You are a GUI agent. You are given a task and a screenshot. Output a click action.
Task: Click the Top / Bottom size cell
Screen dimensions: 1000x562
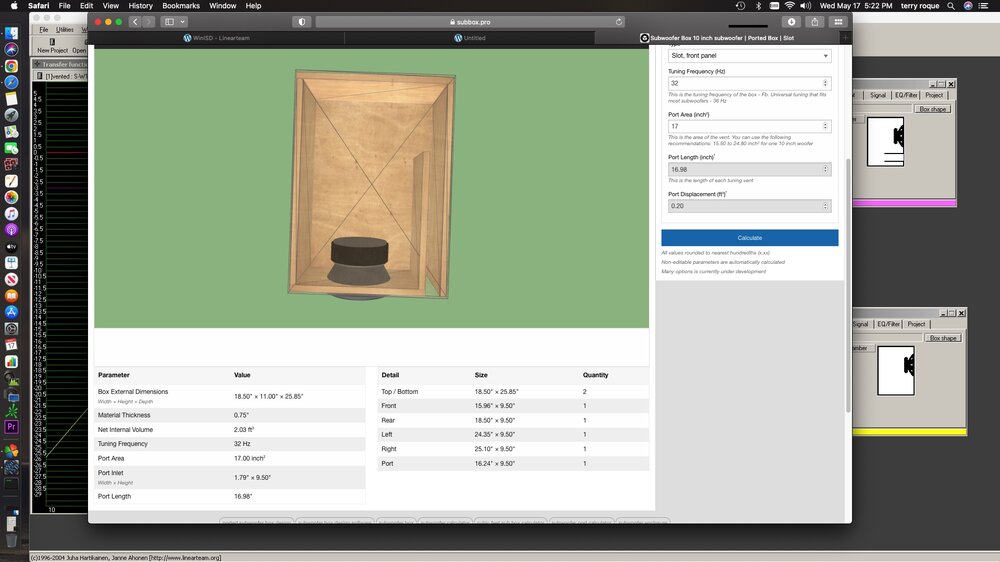point(496,392)
